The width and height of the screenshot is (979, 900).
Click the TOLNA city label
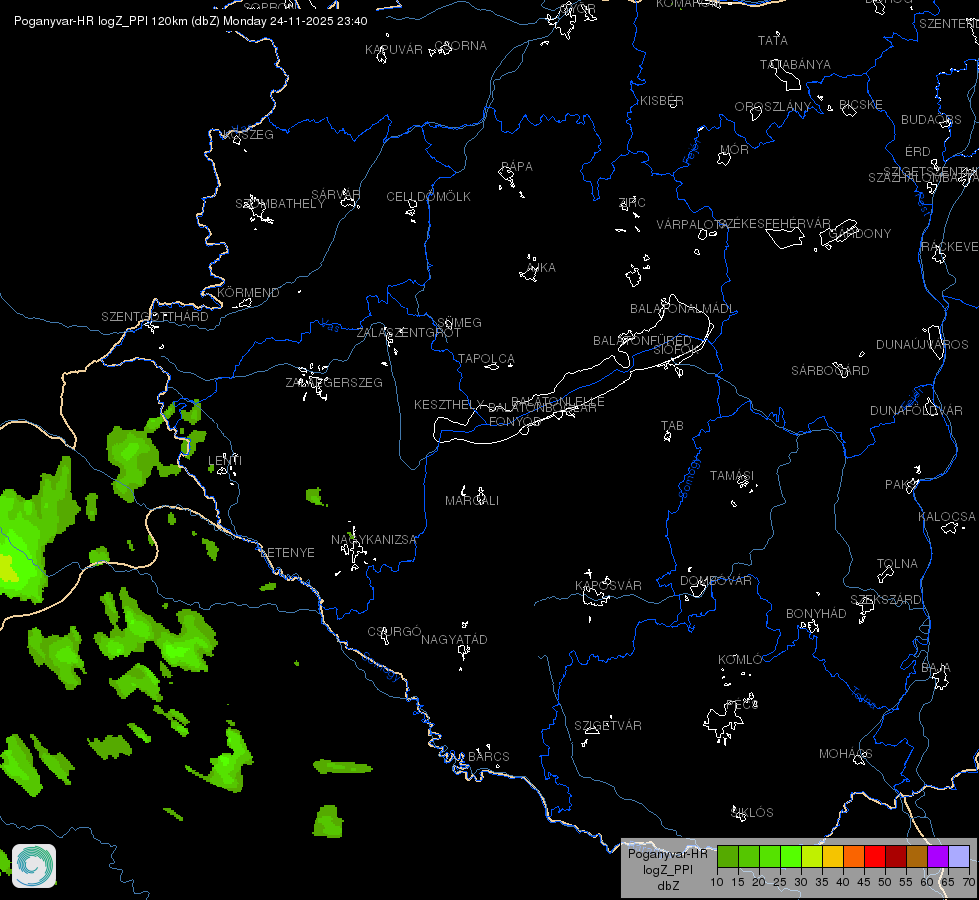pyautogui.click(x=897, y=564)
